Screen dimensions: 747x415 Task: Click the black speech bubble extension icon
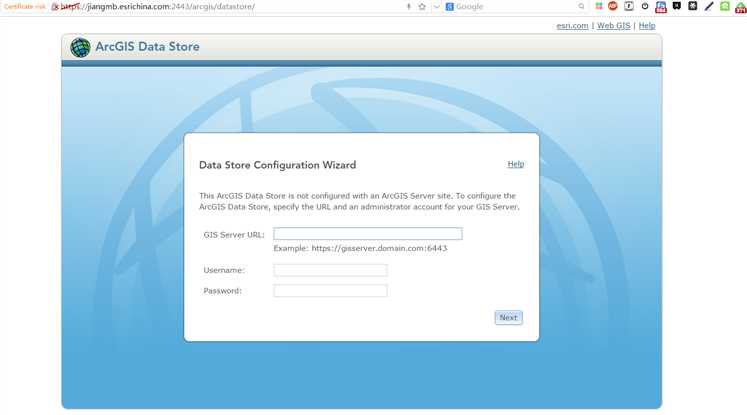pos(676,6)
